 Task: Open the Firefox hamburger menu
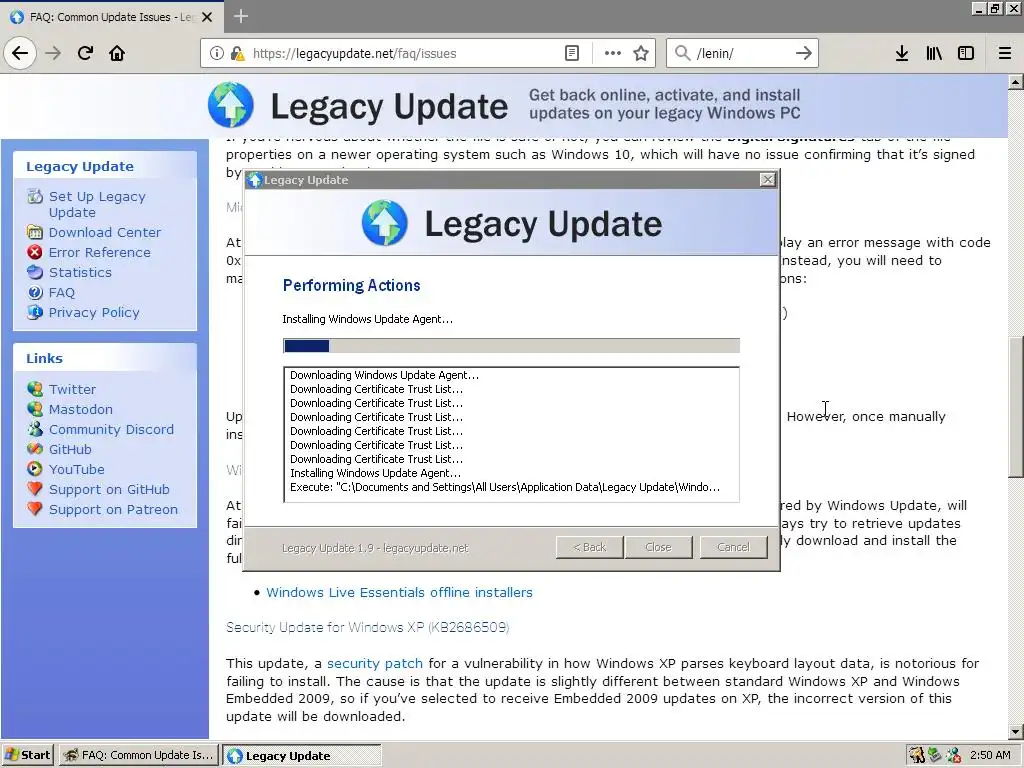[1005, 54]
